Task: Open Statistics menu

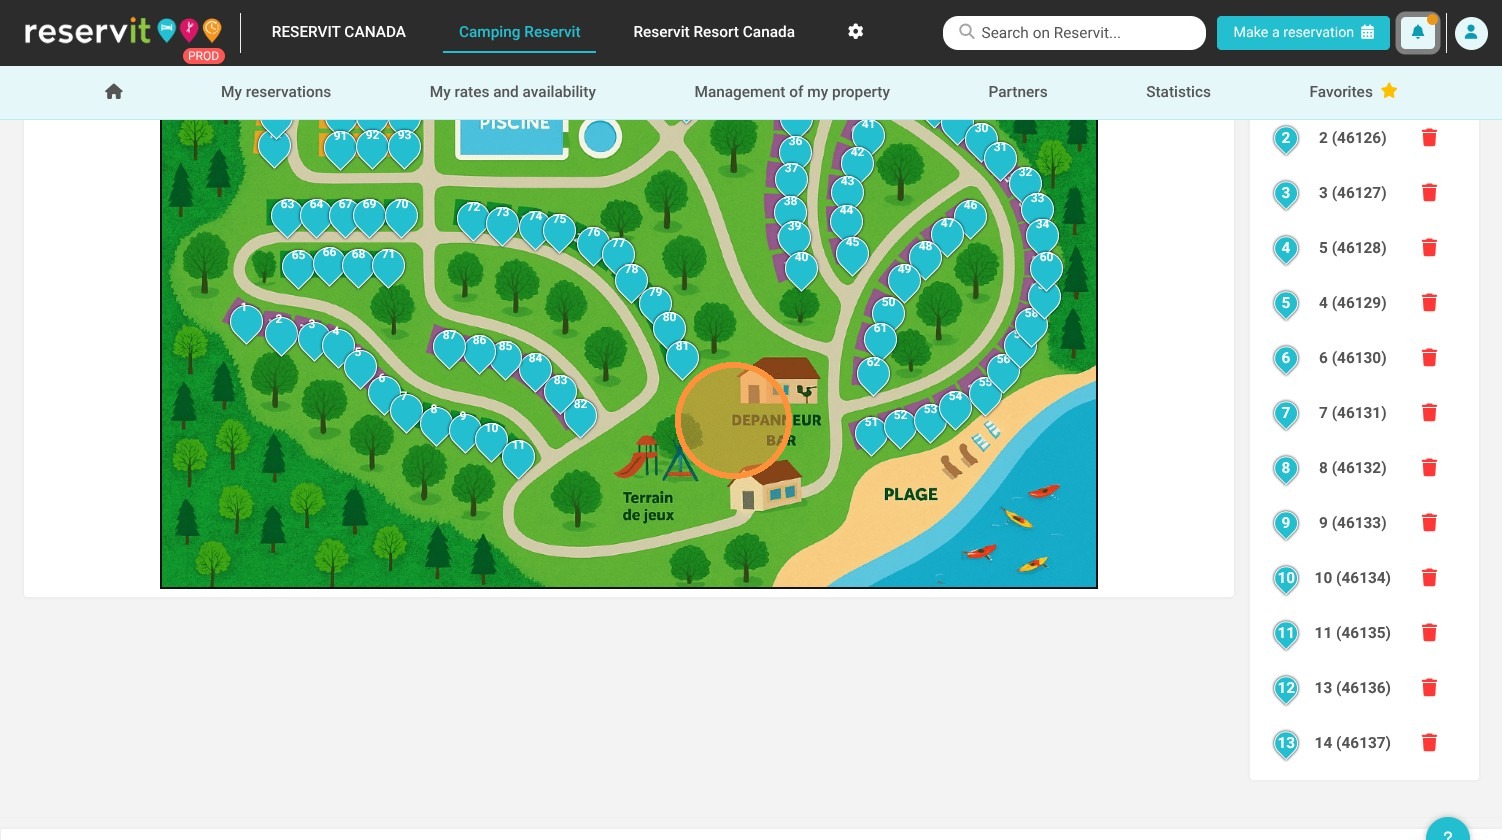Action: (x=1178, y=91)
